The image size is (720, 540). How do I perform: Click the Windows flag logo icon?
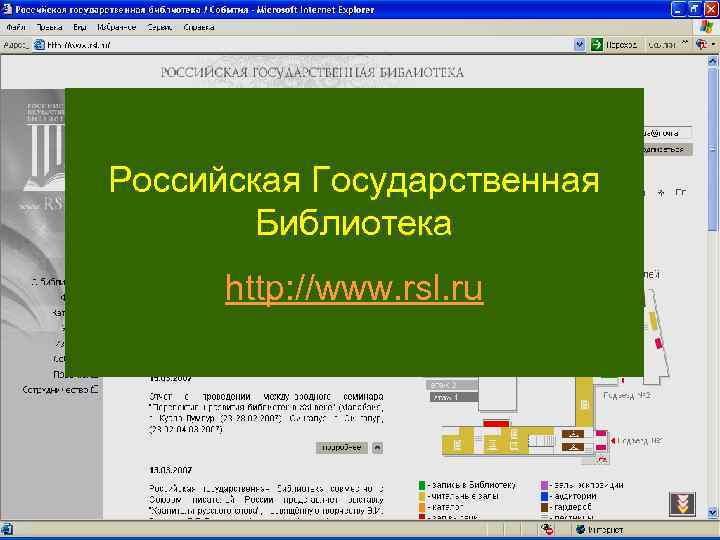(707, 27)
